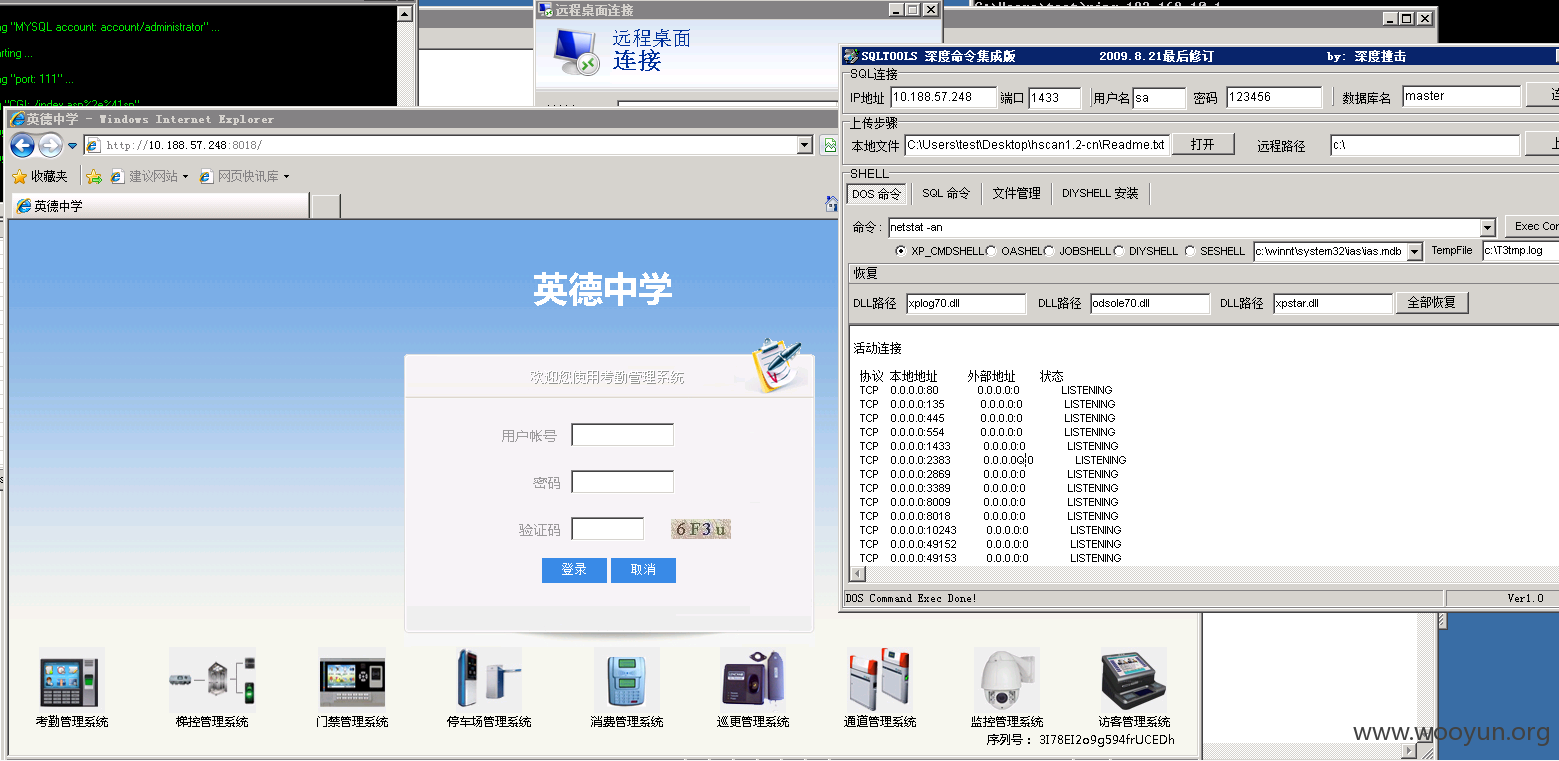Click the SQLTOOLS 密码 field showing 123456

[1274, 97]
